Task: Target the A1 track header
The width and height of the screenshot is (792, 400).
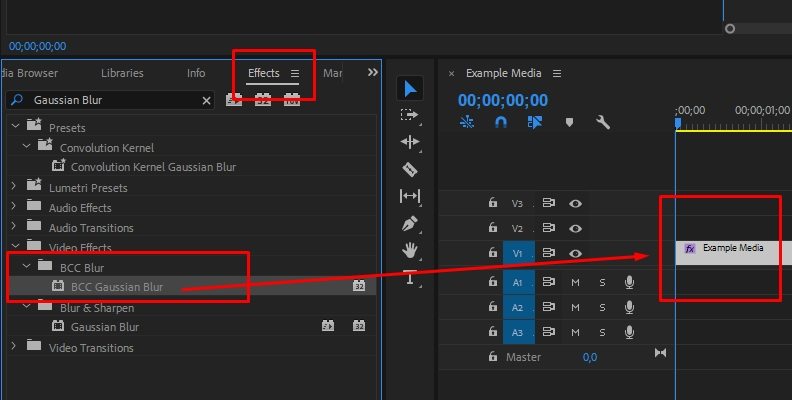Action: 518,282
